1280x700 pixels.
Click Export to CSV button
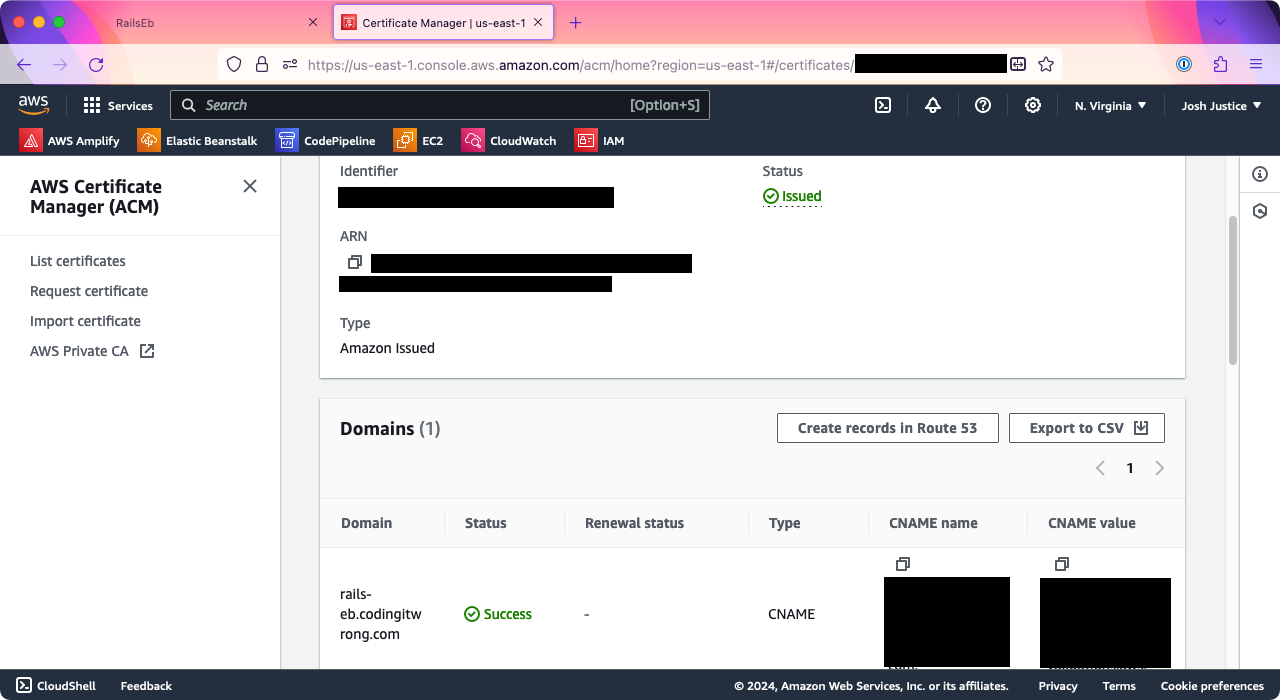[x=1087, y=428]
